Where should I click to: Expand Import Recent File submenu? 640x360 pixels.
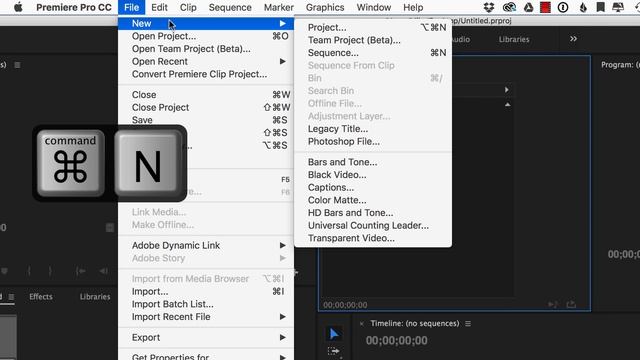[206, 317]
